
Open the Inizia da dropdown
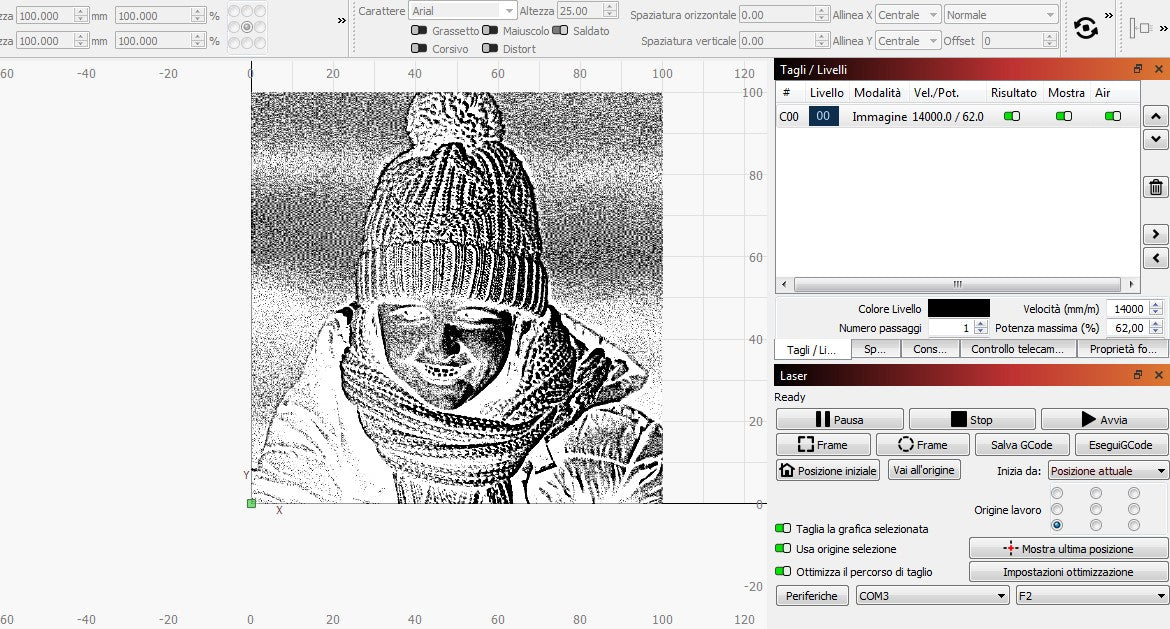tap(1108, 471)
